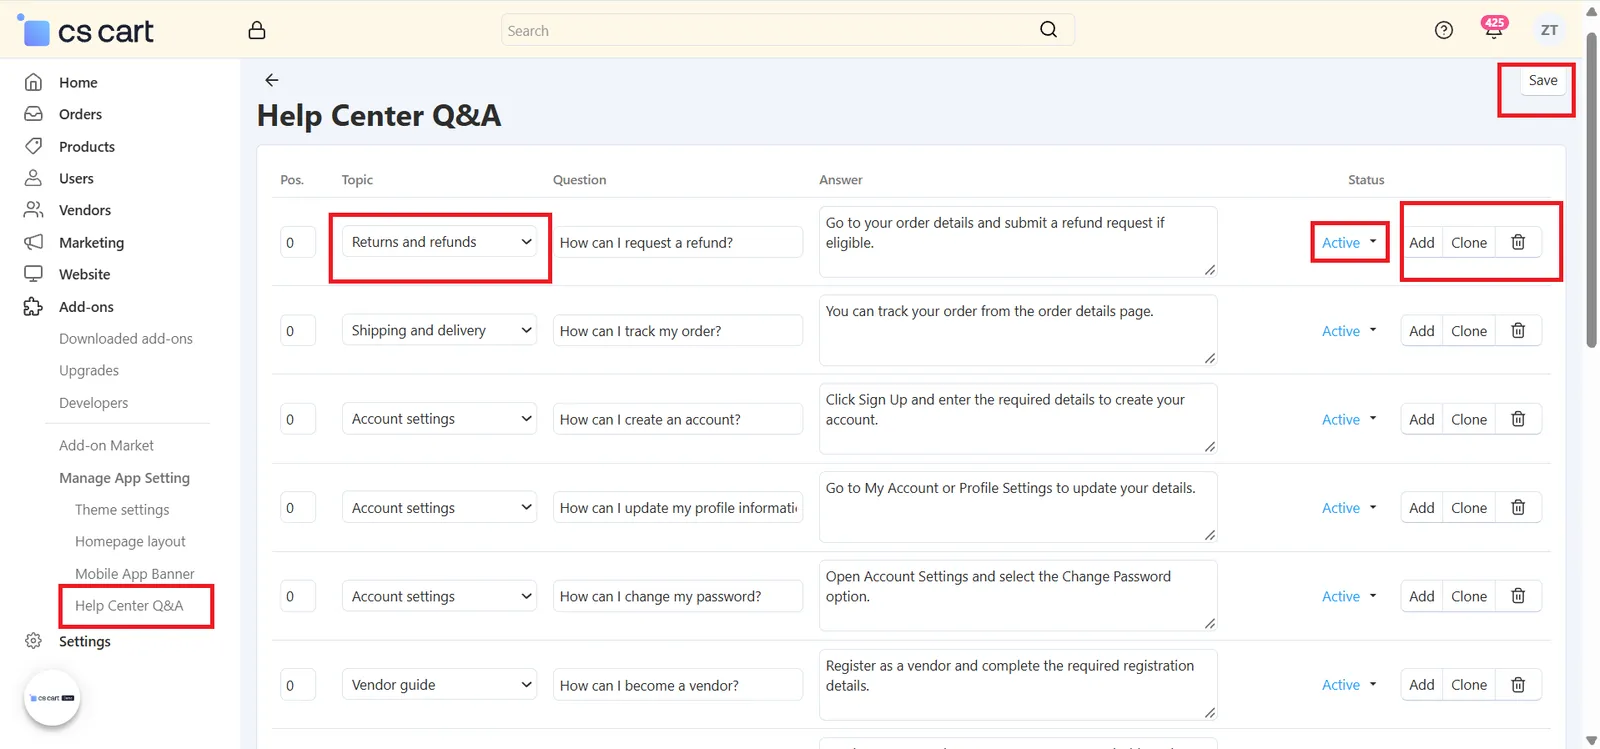1600x749 pixels.
Task: Click the header Search field
Action: coord(787,30)
